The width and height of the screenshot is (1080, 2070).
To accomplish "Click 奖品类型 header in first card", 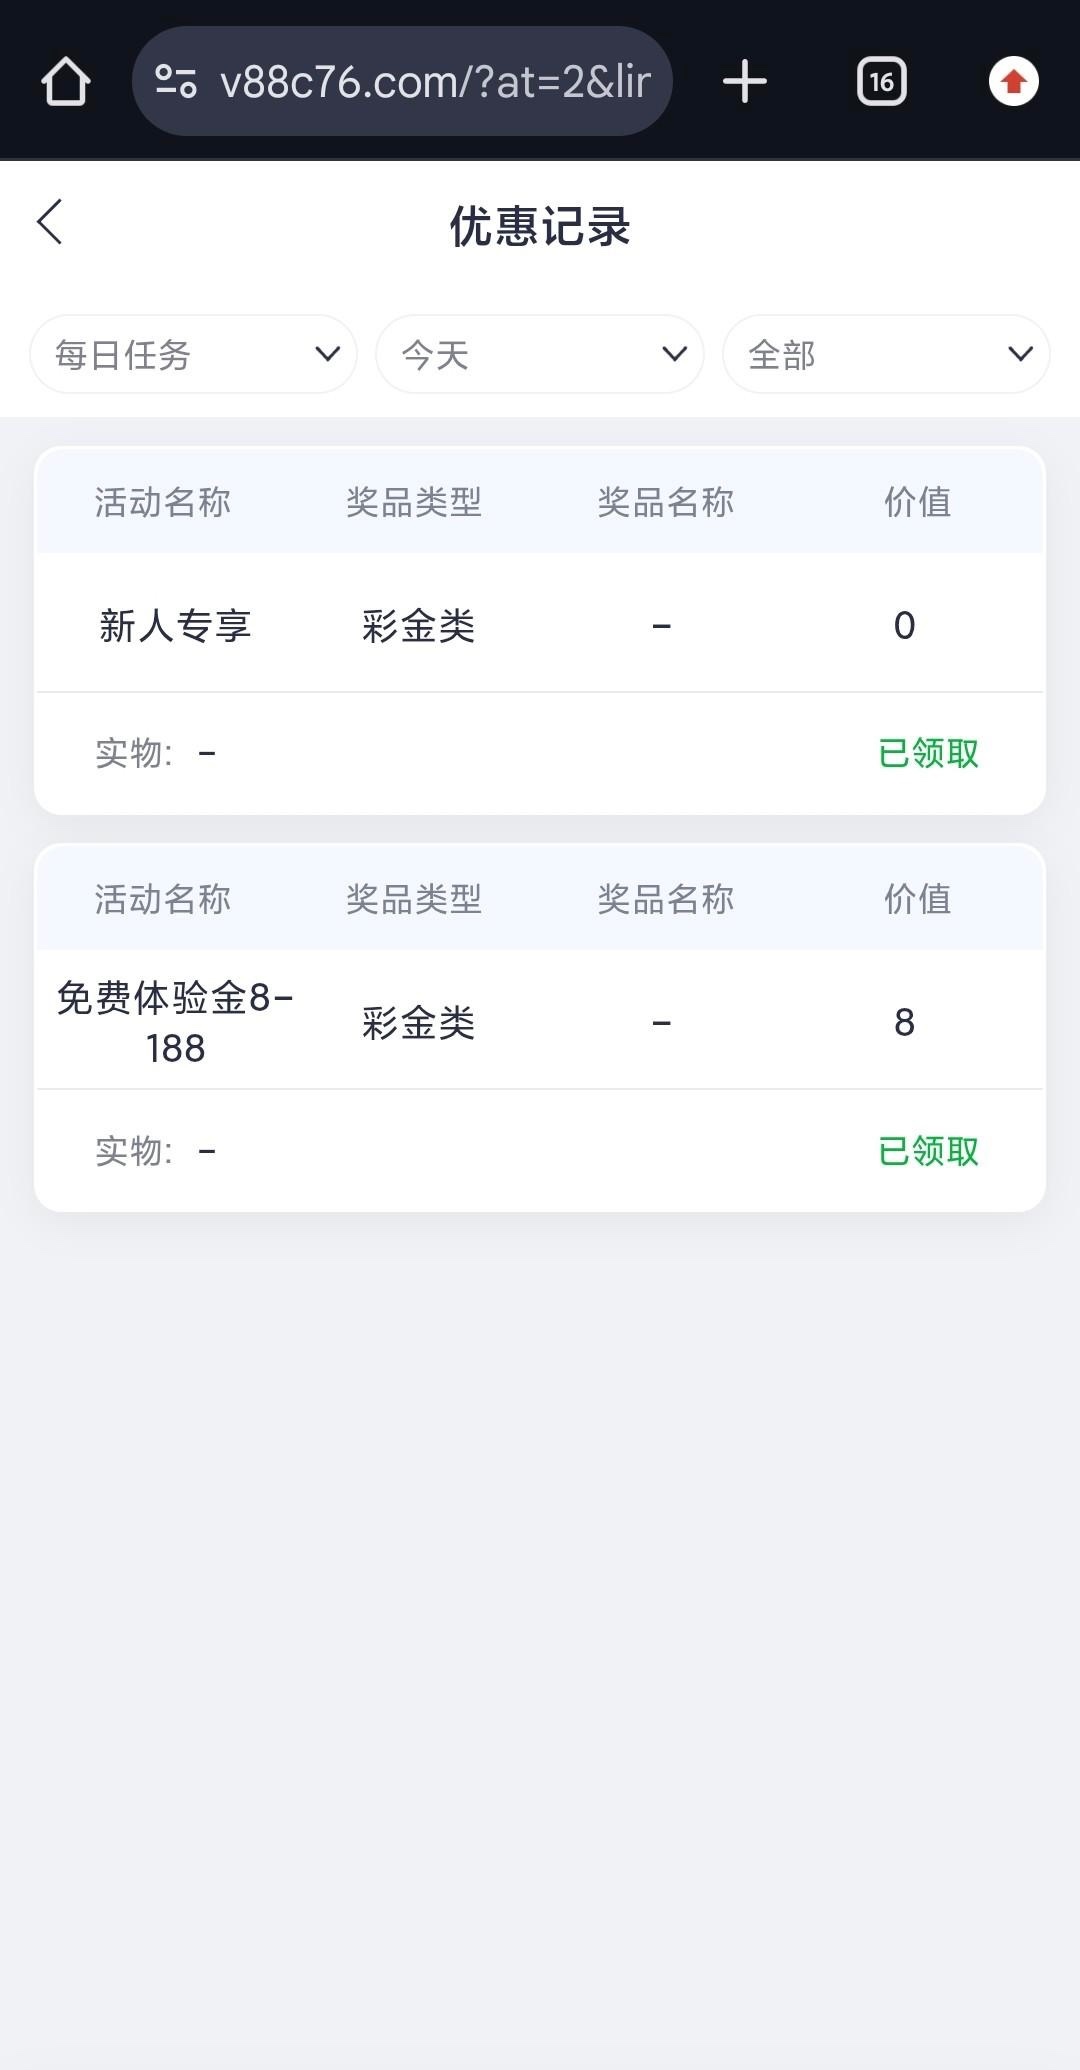I will tap(414, 502).
